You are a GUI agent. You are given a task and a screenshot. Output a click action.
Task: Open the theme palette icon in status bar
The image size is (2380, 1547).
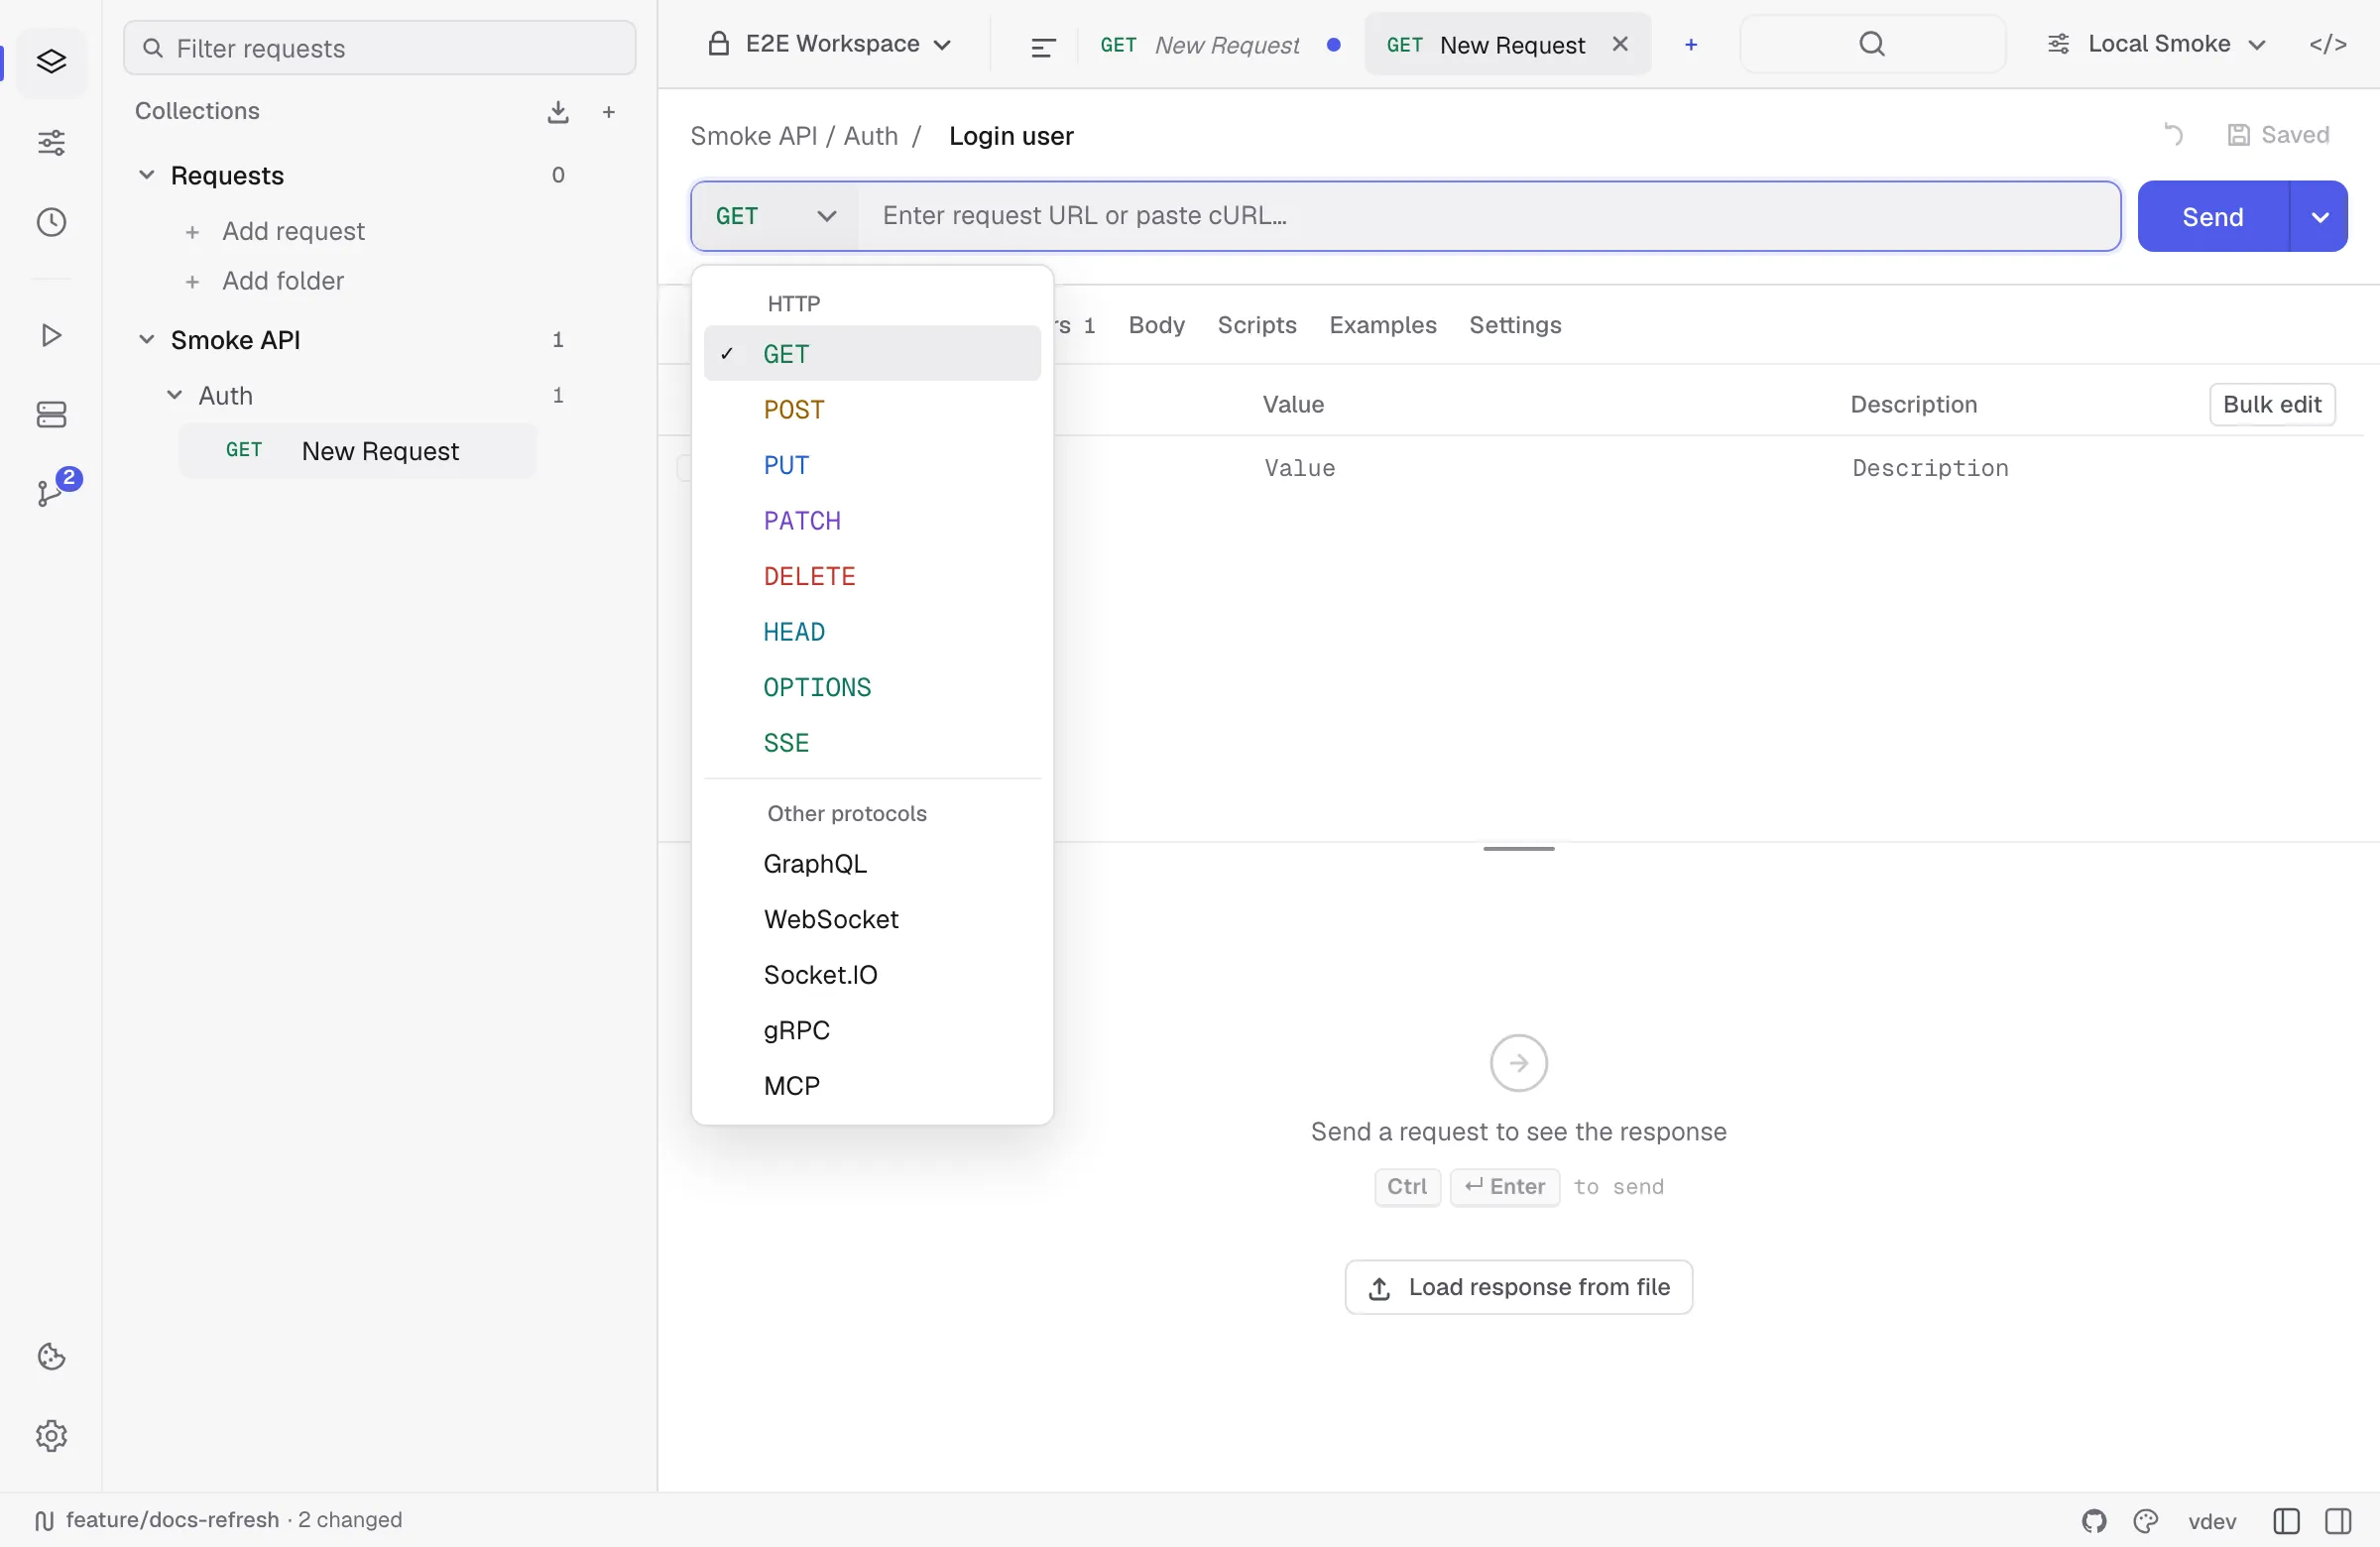coord(2145,1521)
